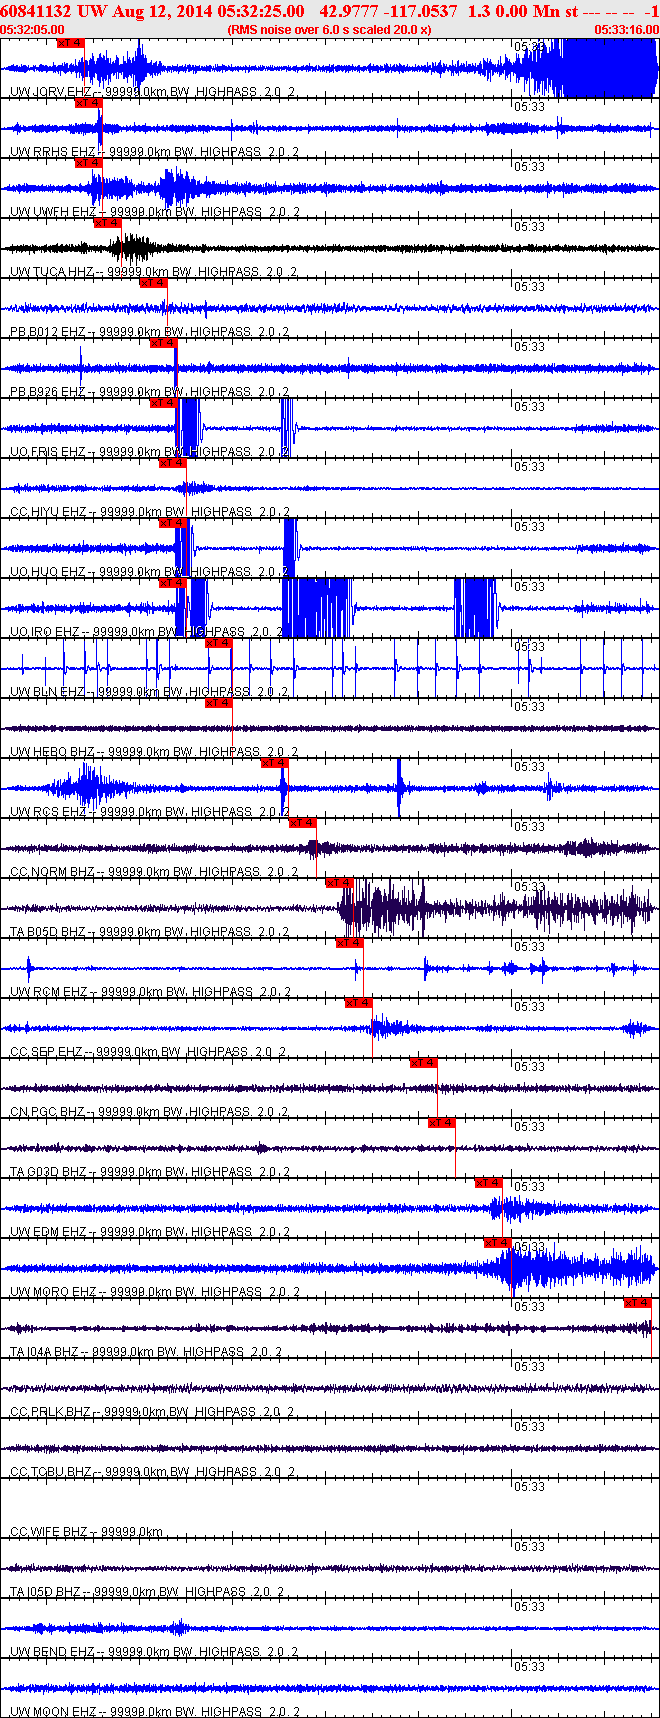Click the red pick flag on UW BLN trace

coord(219,643)
